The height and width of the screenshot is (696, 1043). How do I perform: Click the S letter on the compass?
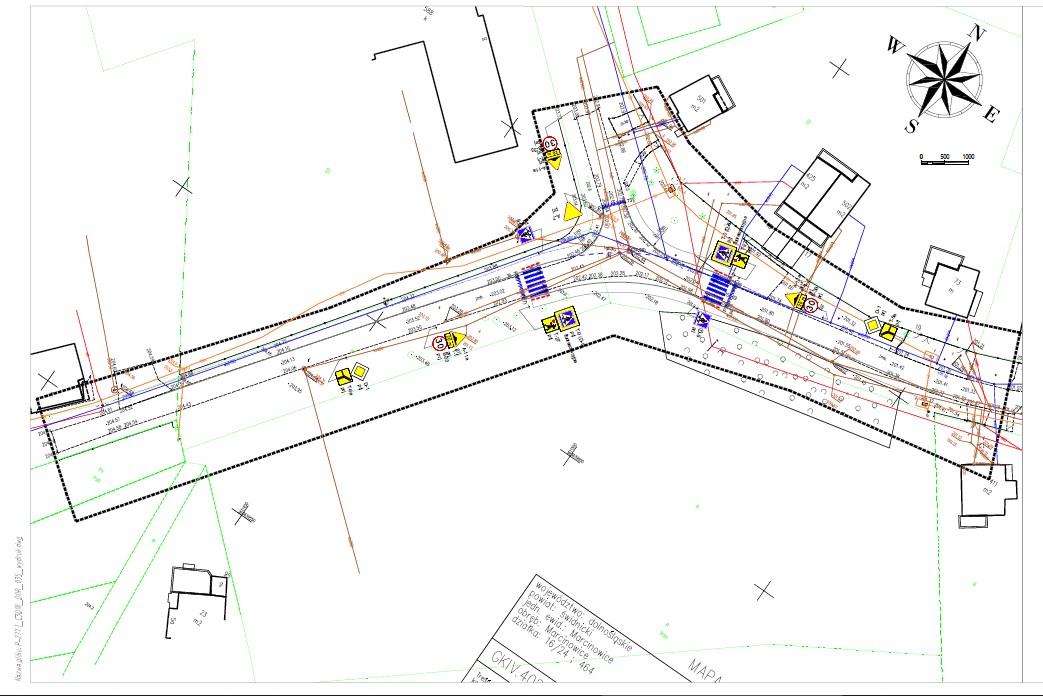[x=911, y=126]
